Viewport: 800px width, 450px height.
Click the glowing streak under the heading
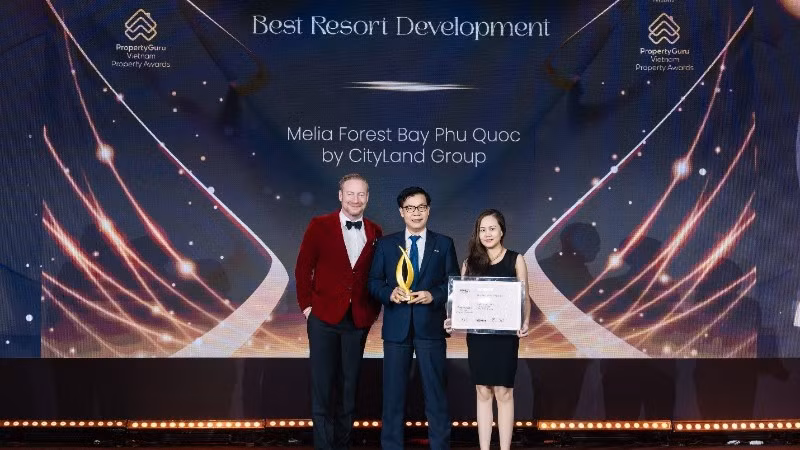click(410, 86)
